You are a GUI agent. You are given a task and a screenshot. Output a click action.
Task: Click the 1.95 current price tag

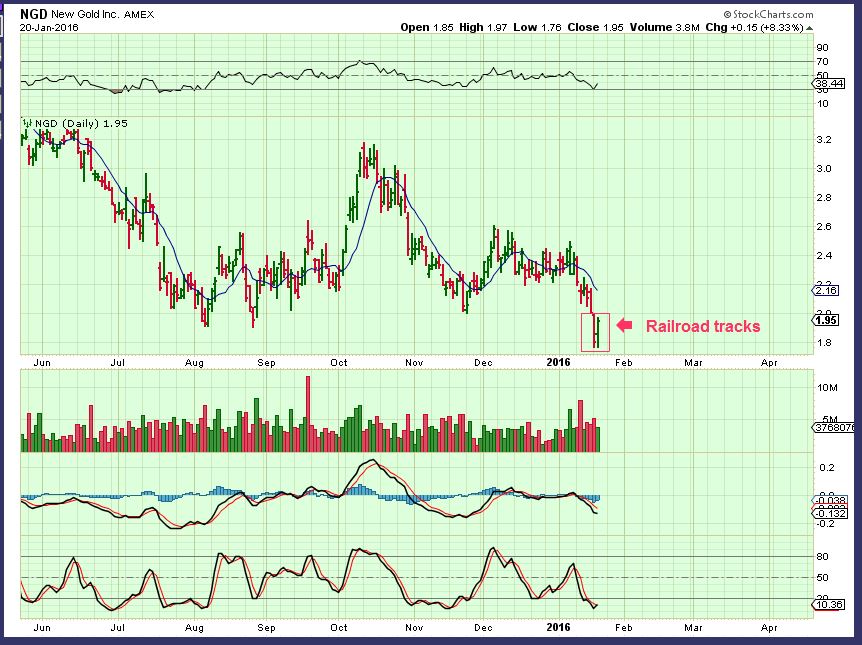coord(826,320)
